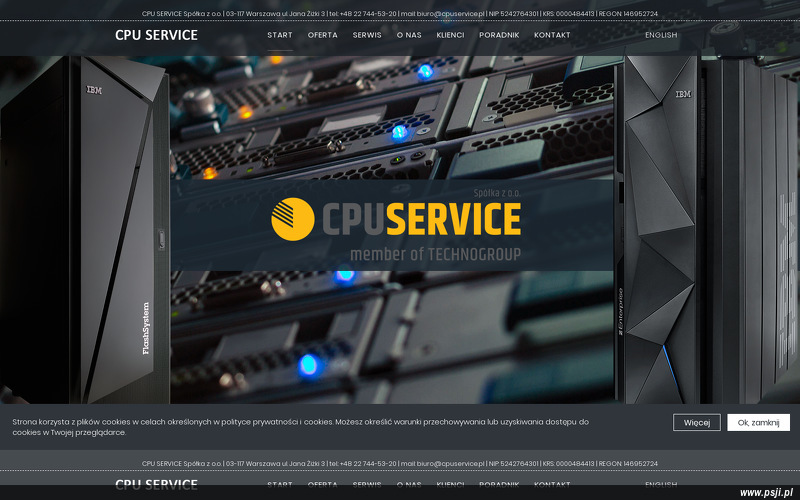Viewport: 800px width, 500px height.
Task: Open the PORADNIK menu item
Action: [499, 35]
